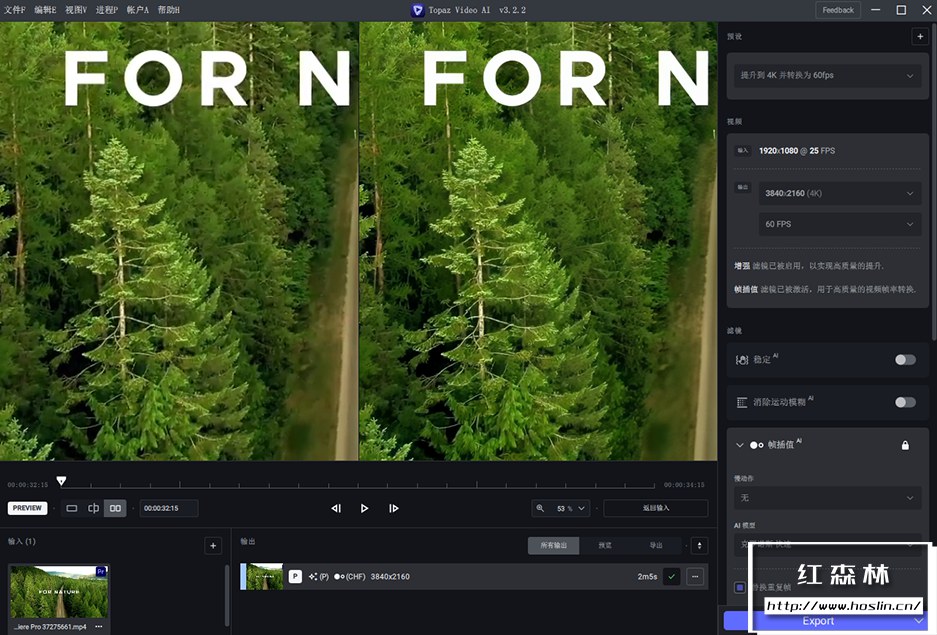937x635 pixels.
Task: Open the 视图V menu
Action: pyautogui.click(x=76, y=10)
